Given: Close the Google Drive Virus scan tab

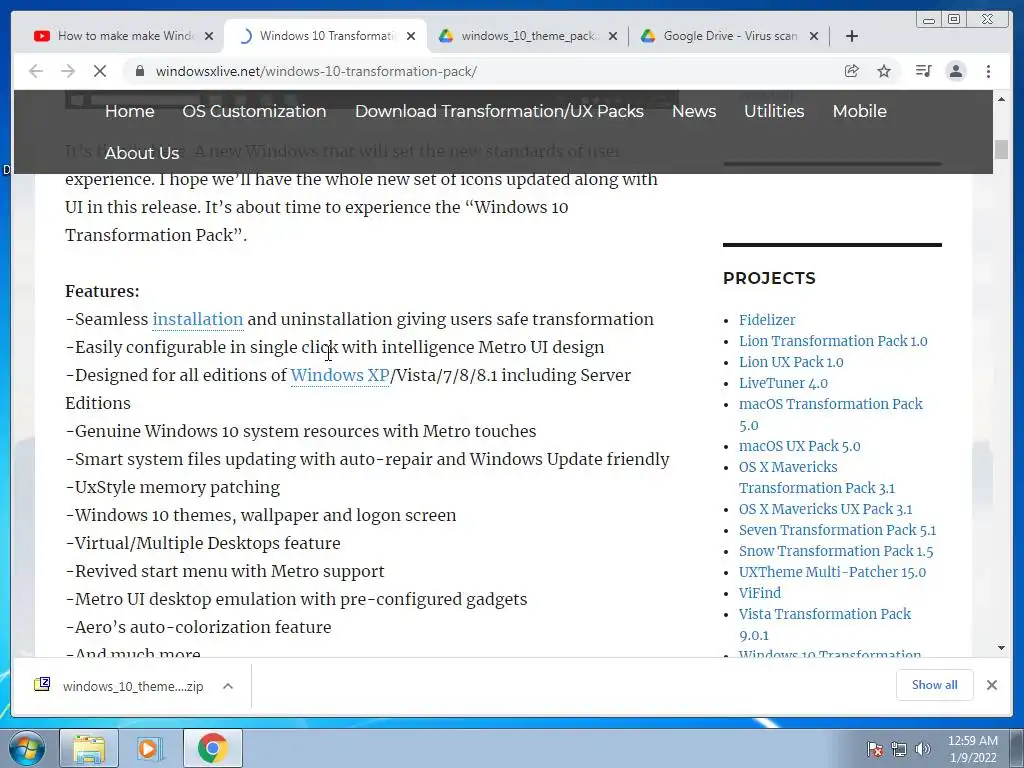Looking at the screenshot, I should coord(814,36).
